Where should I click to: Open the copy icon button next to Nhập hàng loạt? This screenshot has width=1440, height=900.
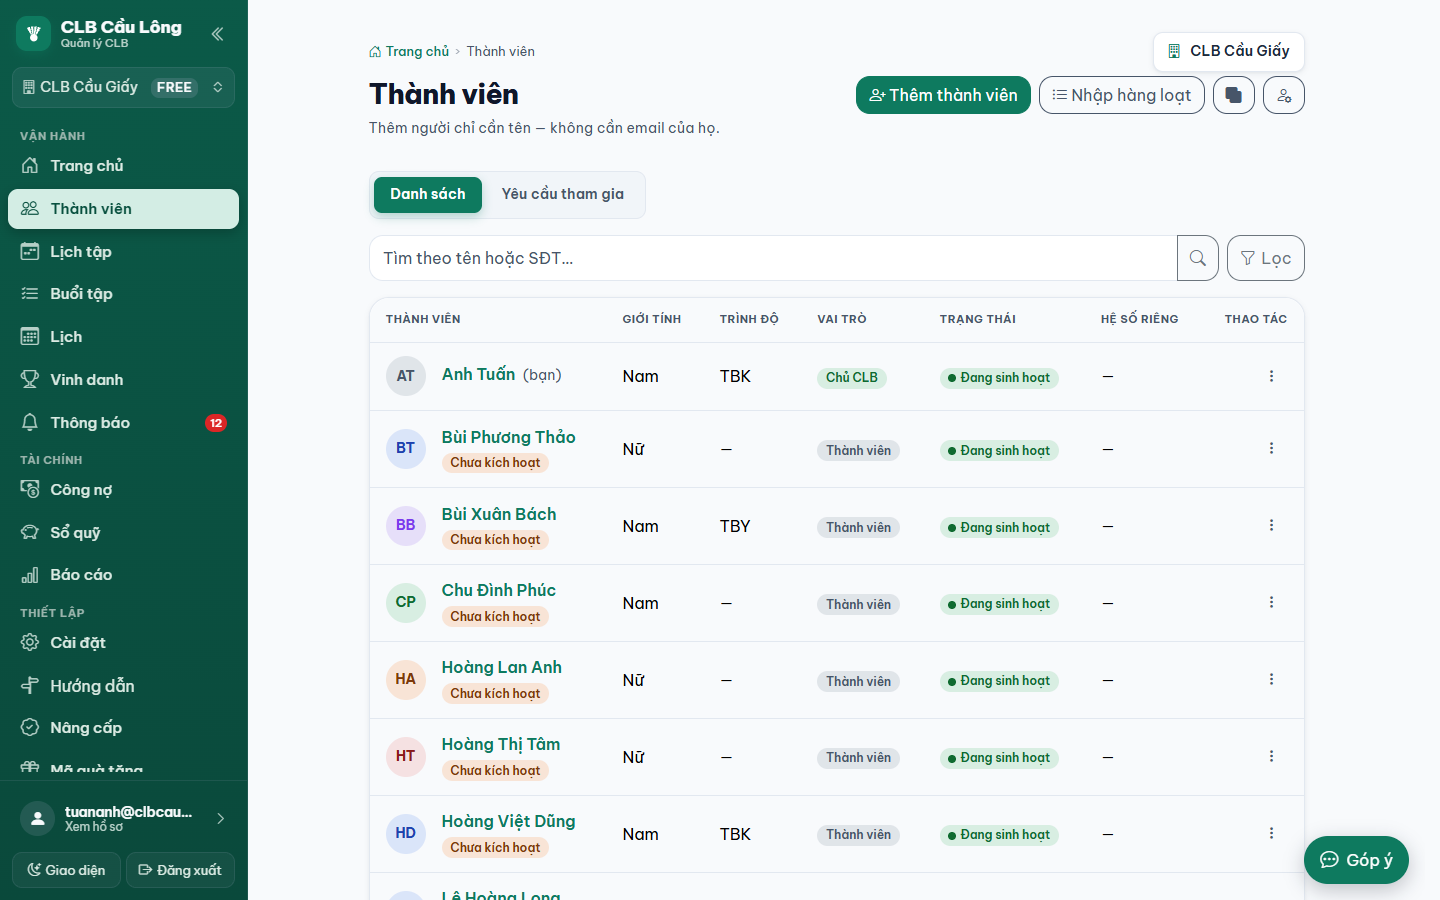(x=1234, y=95)
